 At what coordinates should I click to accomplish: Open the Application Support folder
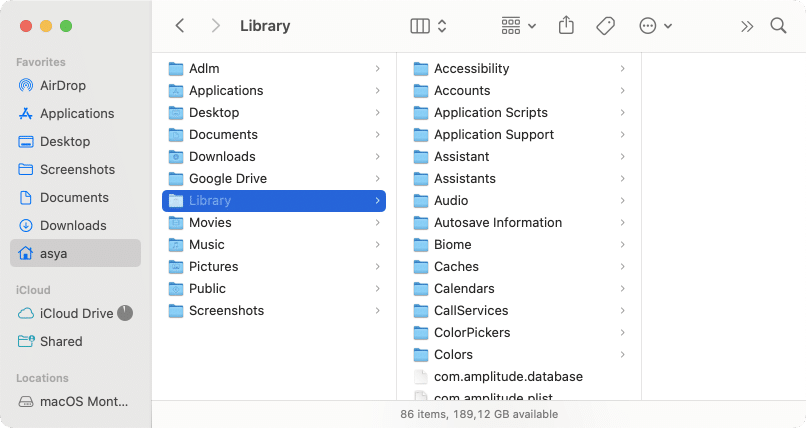519,135
